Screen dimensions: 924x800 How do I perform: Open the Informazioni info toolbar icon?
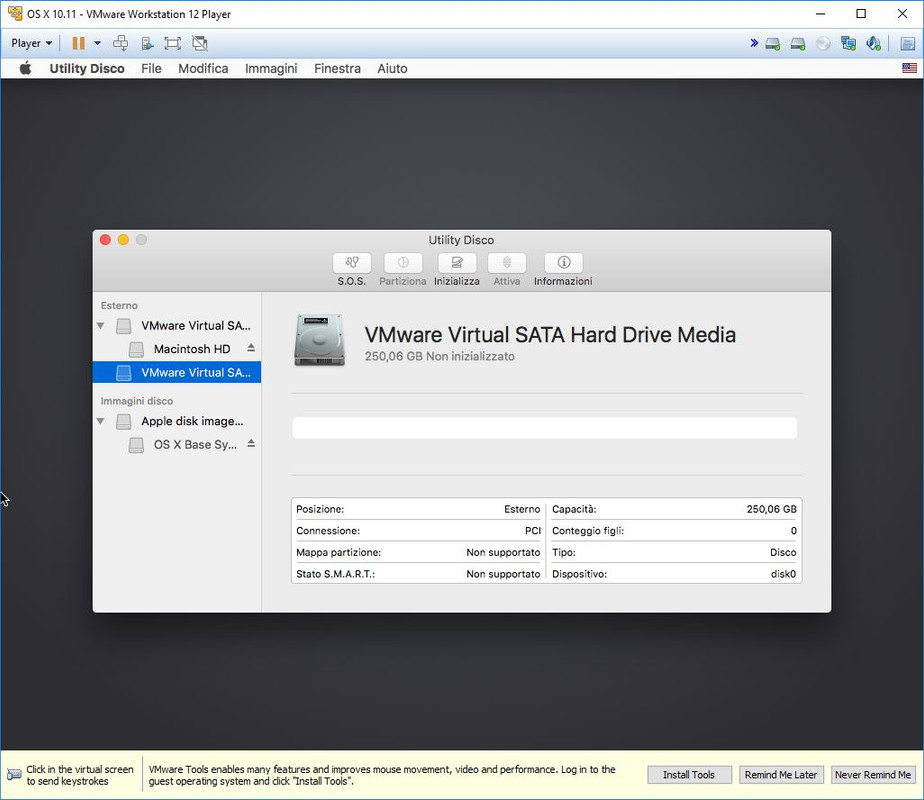pyautogui.click(x=563, y=263)
